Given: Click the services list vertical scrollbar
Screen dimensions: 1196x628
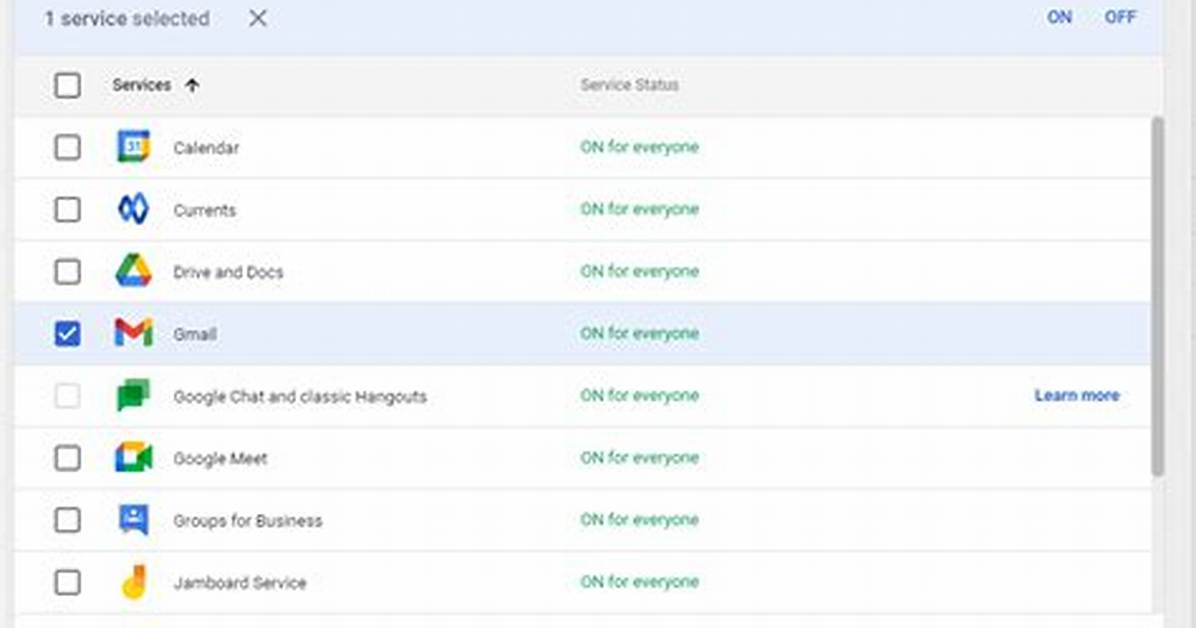Looking at the screenshot, I should [1157, 296].
